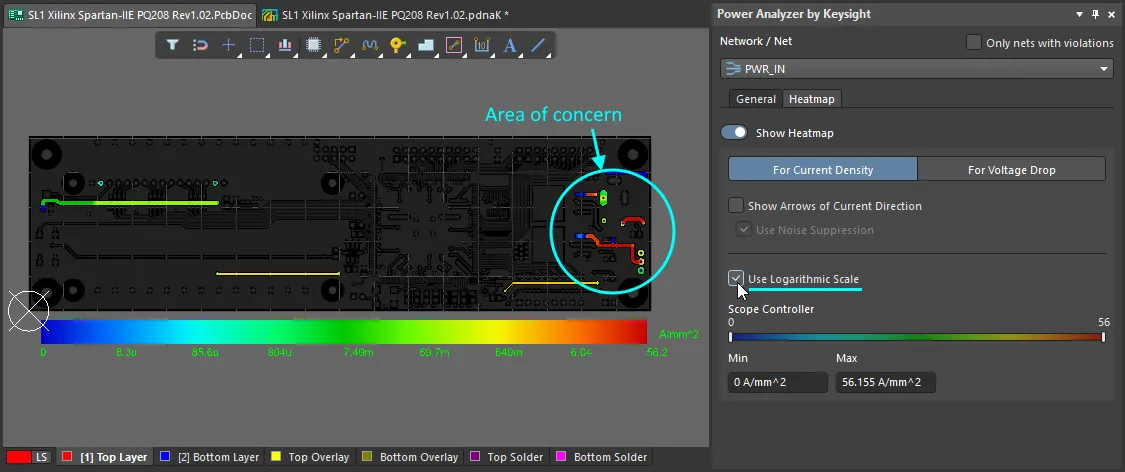Select the Top Overlay layer tab
The height and width of the screenshot is (472, 1125).
click(310, 457)
